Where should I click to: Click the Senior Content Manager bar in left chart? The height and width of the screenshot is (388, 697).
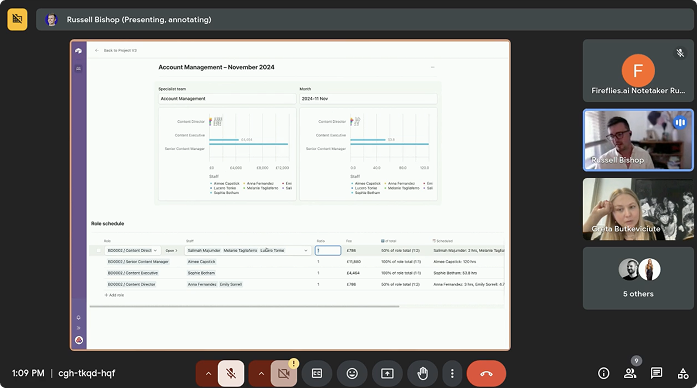pos(248,144)
